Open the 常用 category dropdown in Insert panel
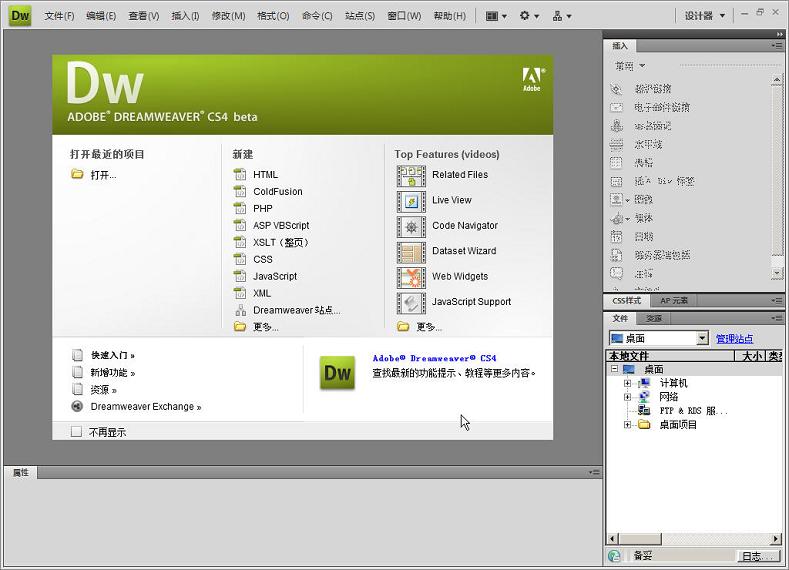Viewport: 789px width, 570px height. coord(630,66)
